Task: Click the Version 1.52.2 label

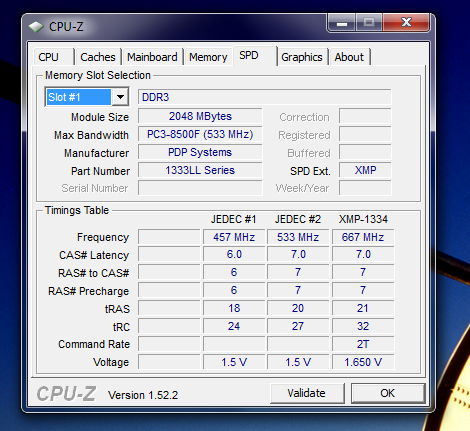Action: [x=143, y=395]
